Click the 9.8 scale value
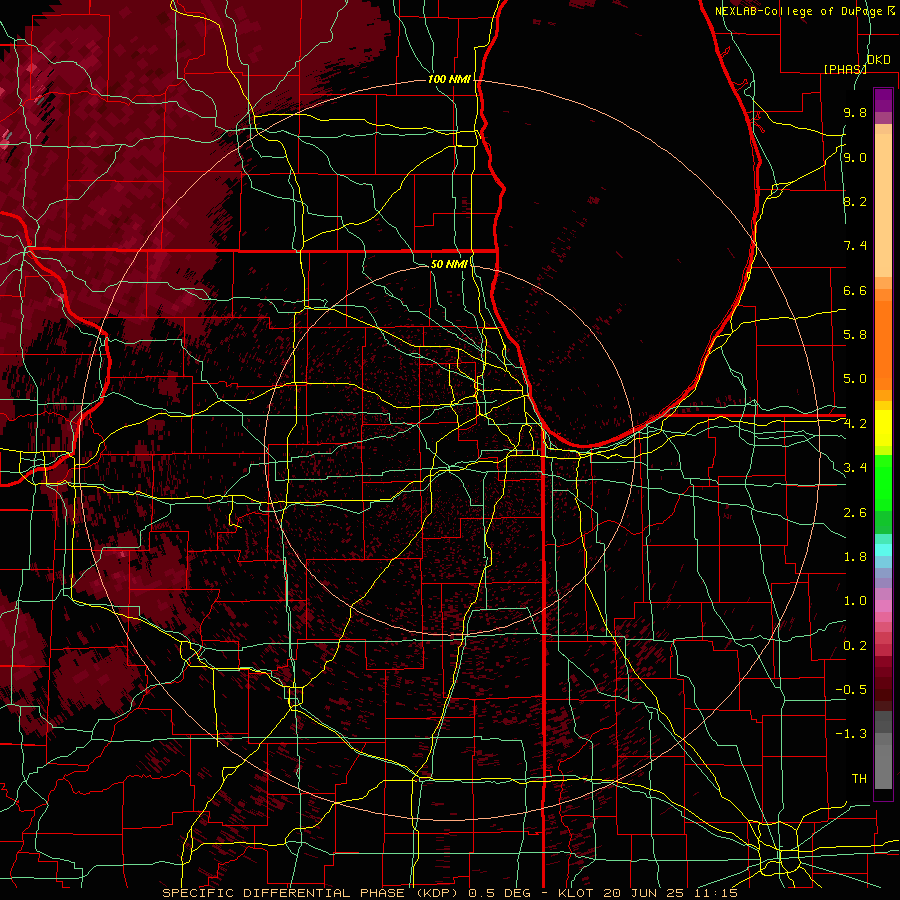 click(855, 112)
